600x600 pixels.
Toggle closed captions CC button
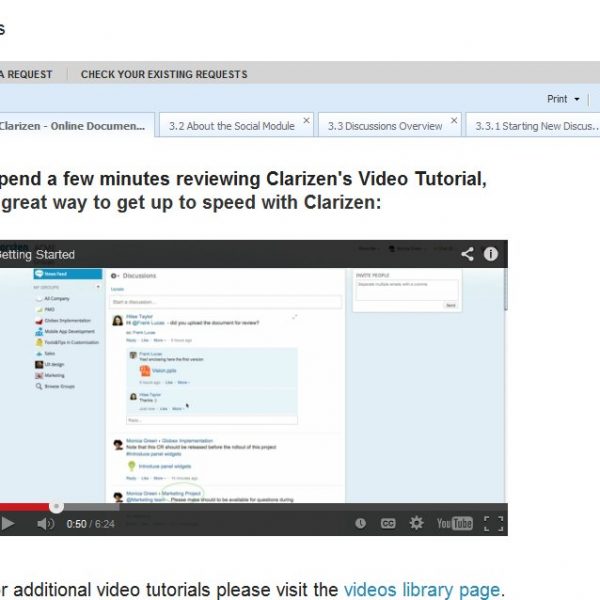tap(388, 523)
